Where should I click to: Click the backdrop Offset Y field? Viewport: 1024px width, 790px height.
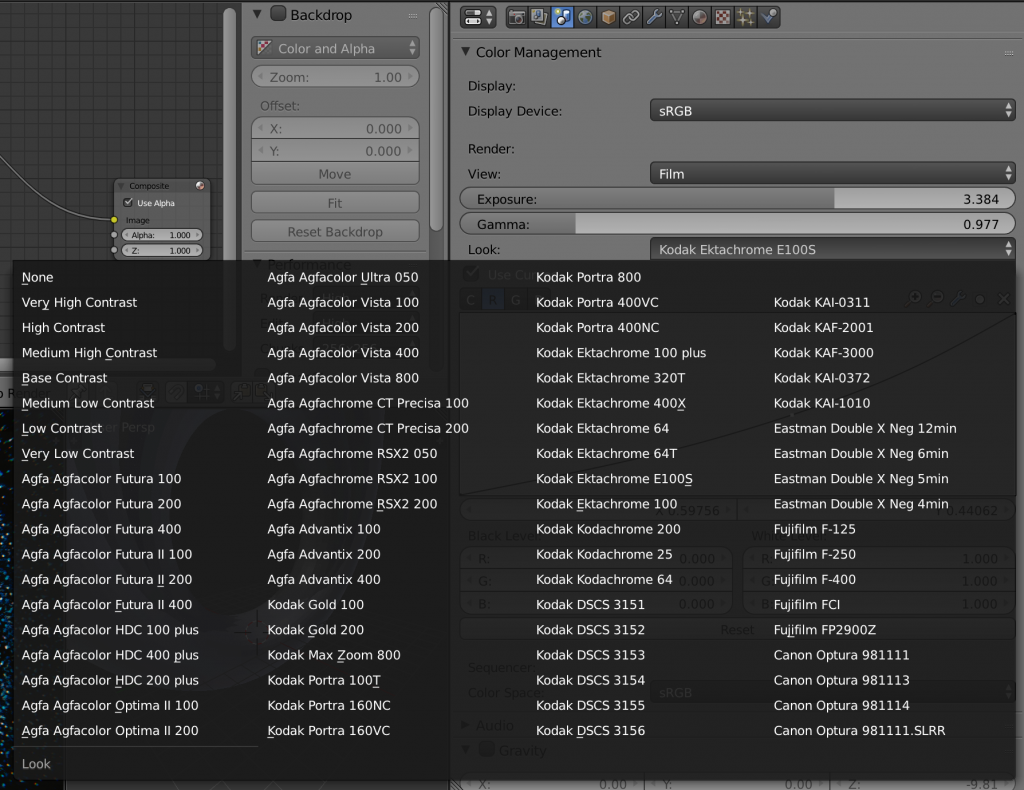(x=335, y=151)
